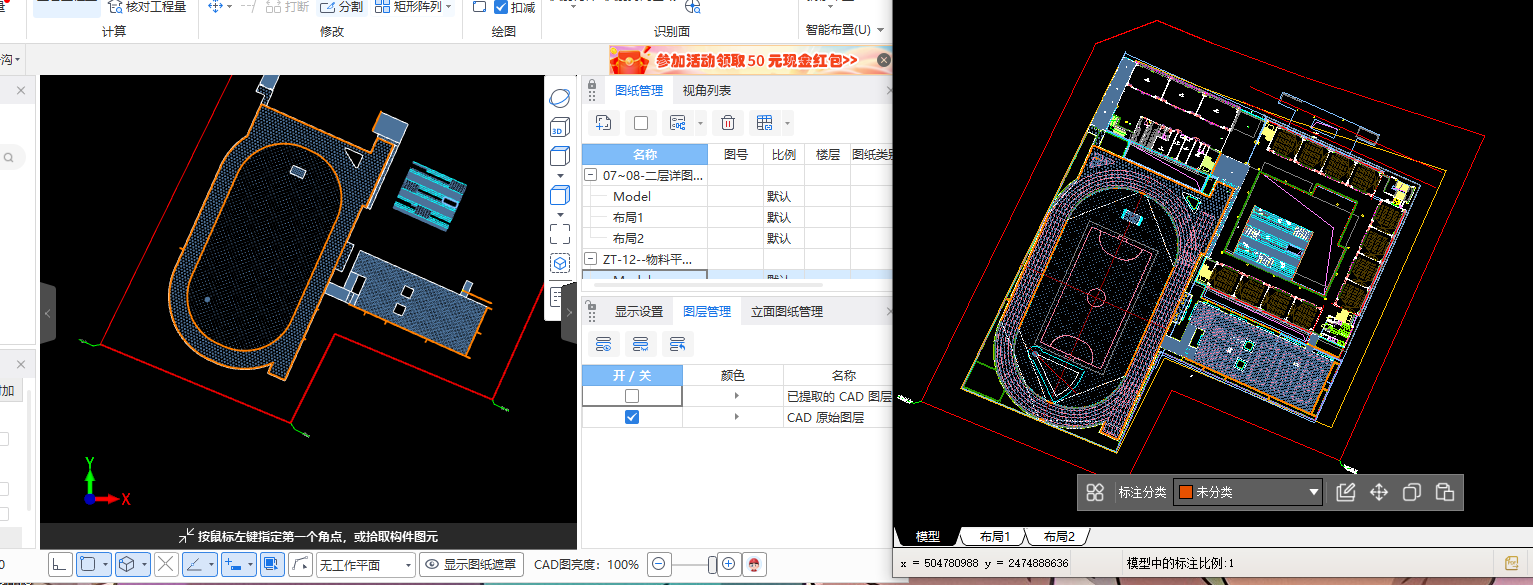This screenshot has width=1533, height=585.
Task: Switch to the 显示设置 tab
Action: click(639, 312)
